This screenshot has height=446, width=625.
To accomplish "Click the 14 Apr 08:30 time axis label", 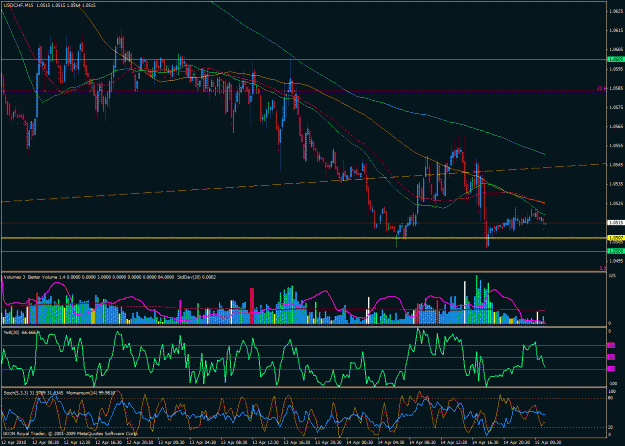I will click(423, 442).
